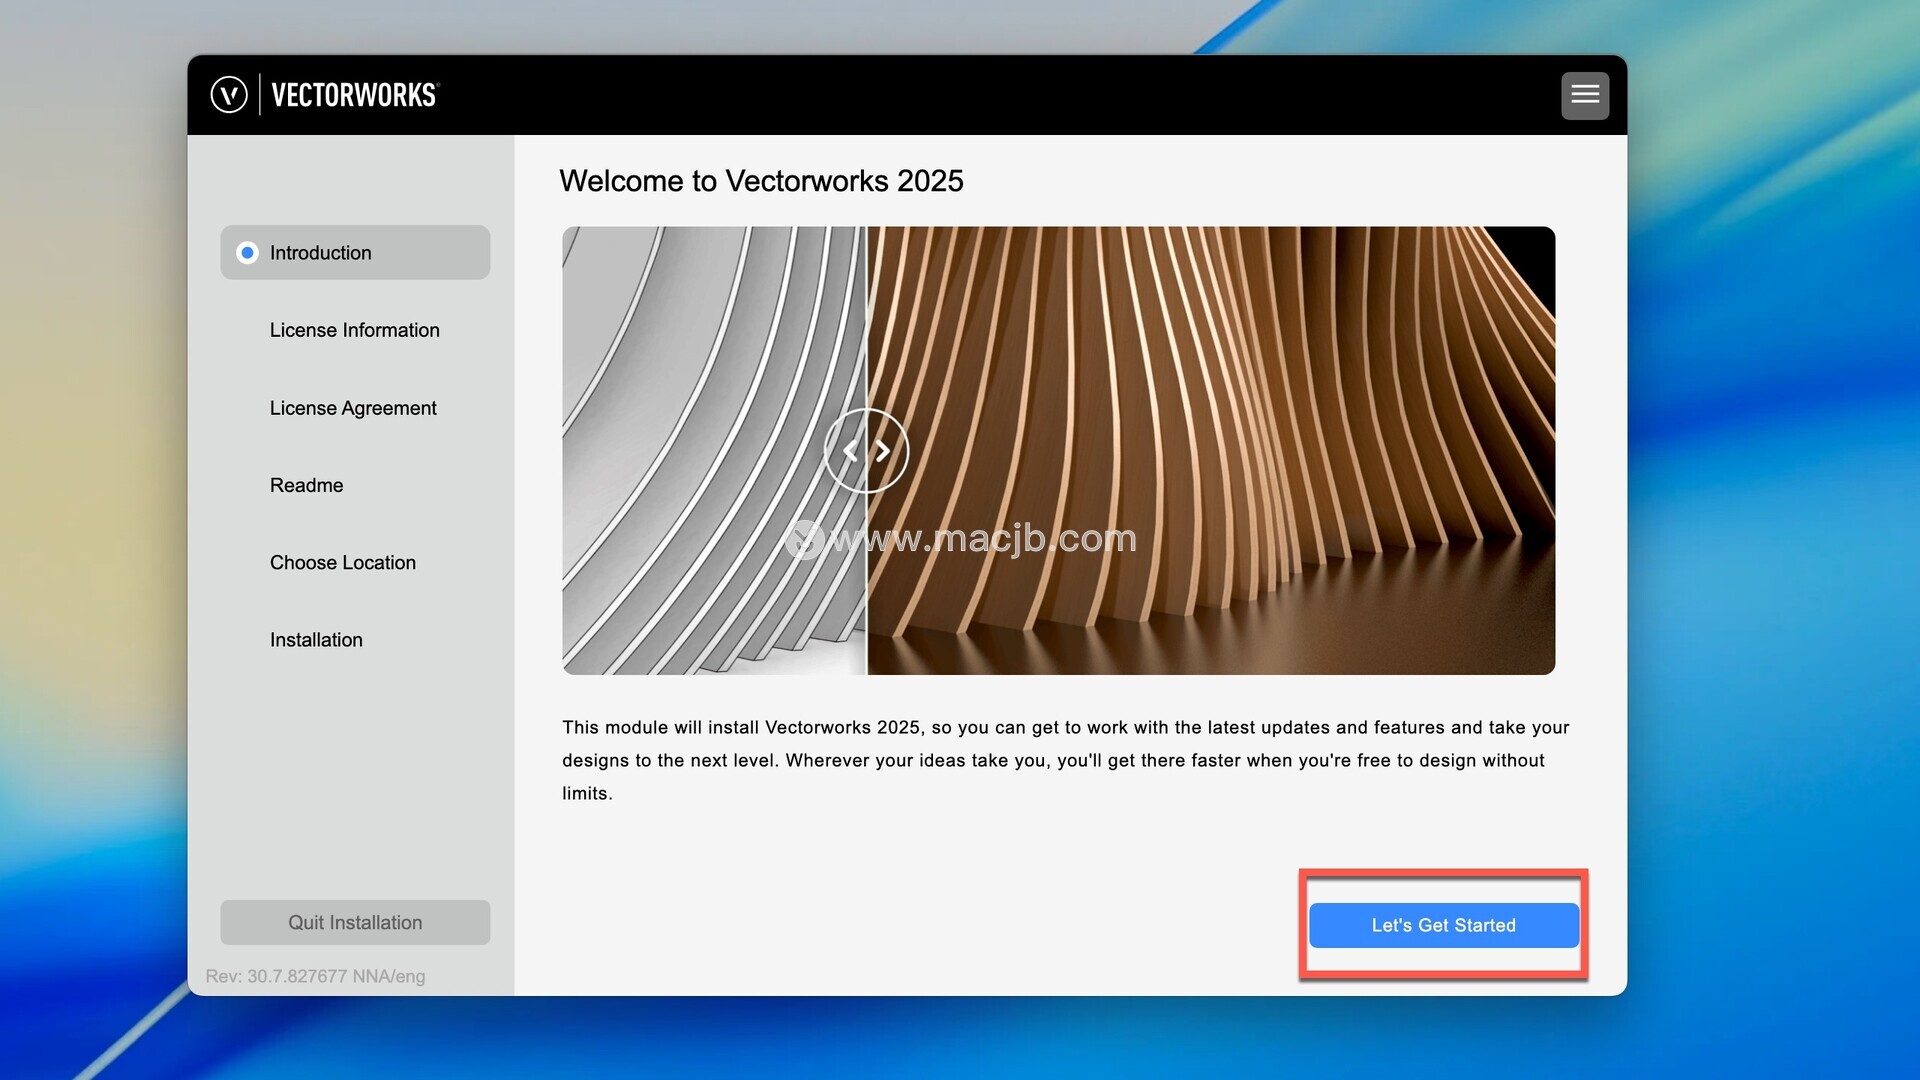This screenshot has width=1920, height=1080.
Task: Go to the License Information step
Action: [354, 330]
